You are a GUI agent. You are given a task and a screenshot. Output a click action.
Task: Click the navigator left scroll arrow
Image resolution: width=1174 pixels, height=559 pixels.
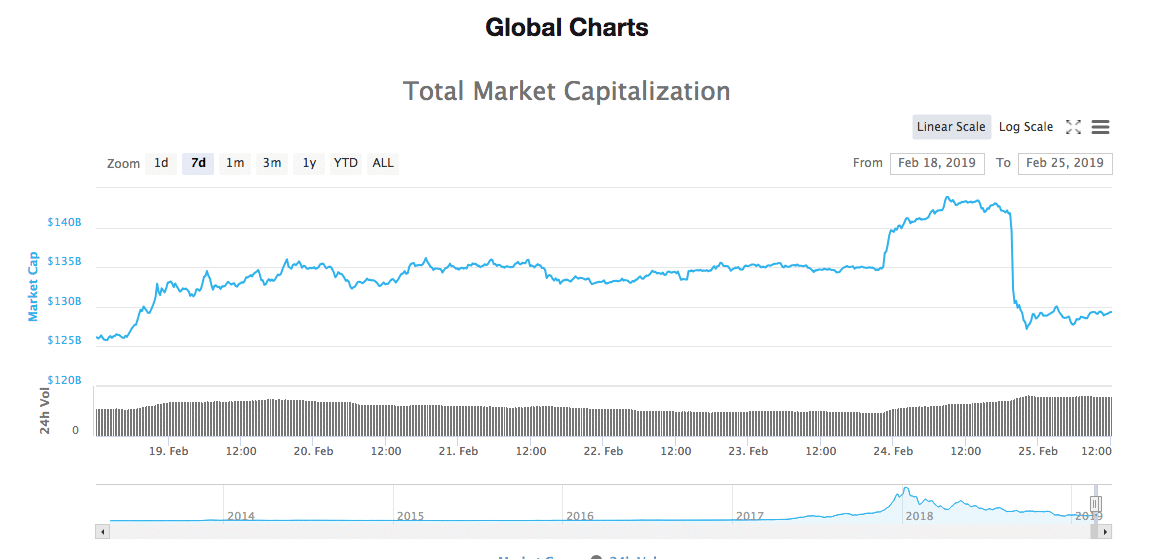[102, 532]
